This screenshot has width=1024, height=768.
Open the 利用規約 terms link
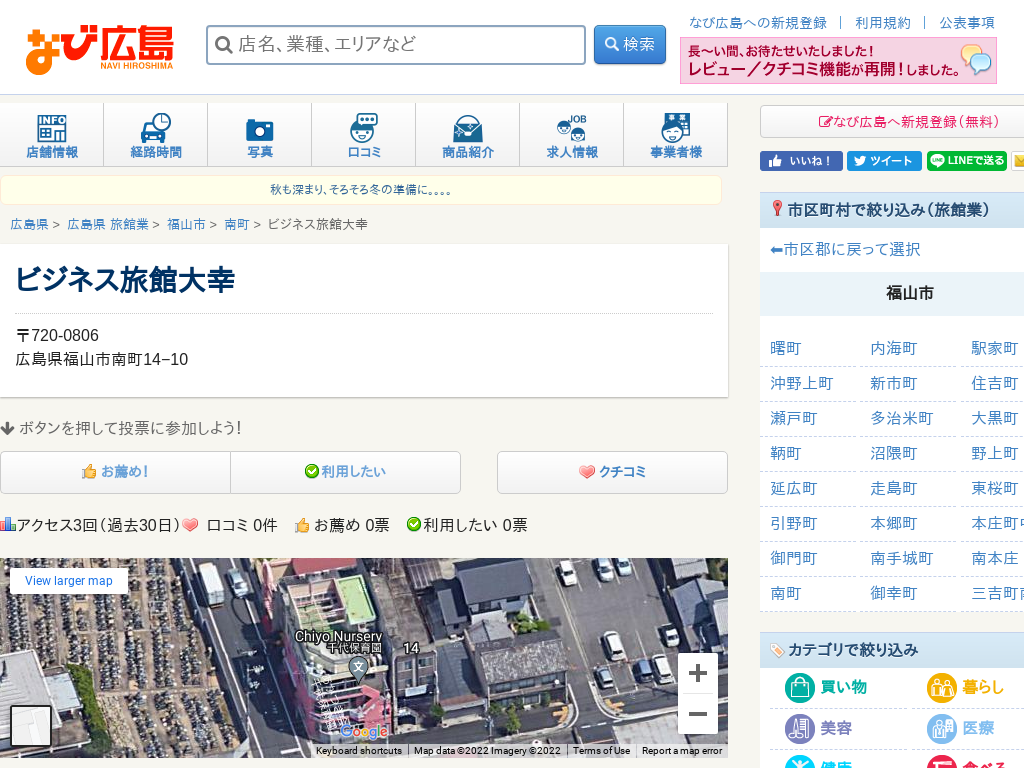coord(883,23)
